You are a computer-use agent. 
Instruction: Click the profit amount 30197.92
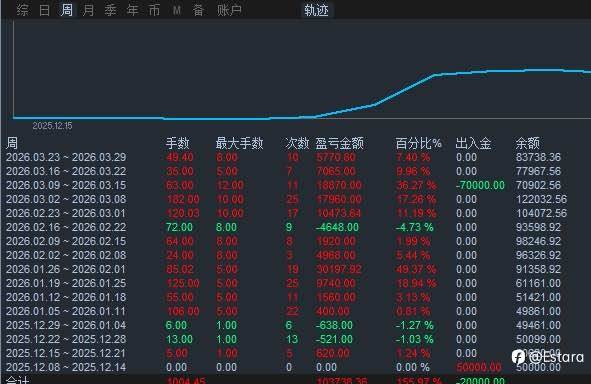(339, 269)
